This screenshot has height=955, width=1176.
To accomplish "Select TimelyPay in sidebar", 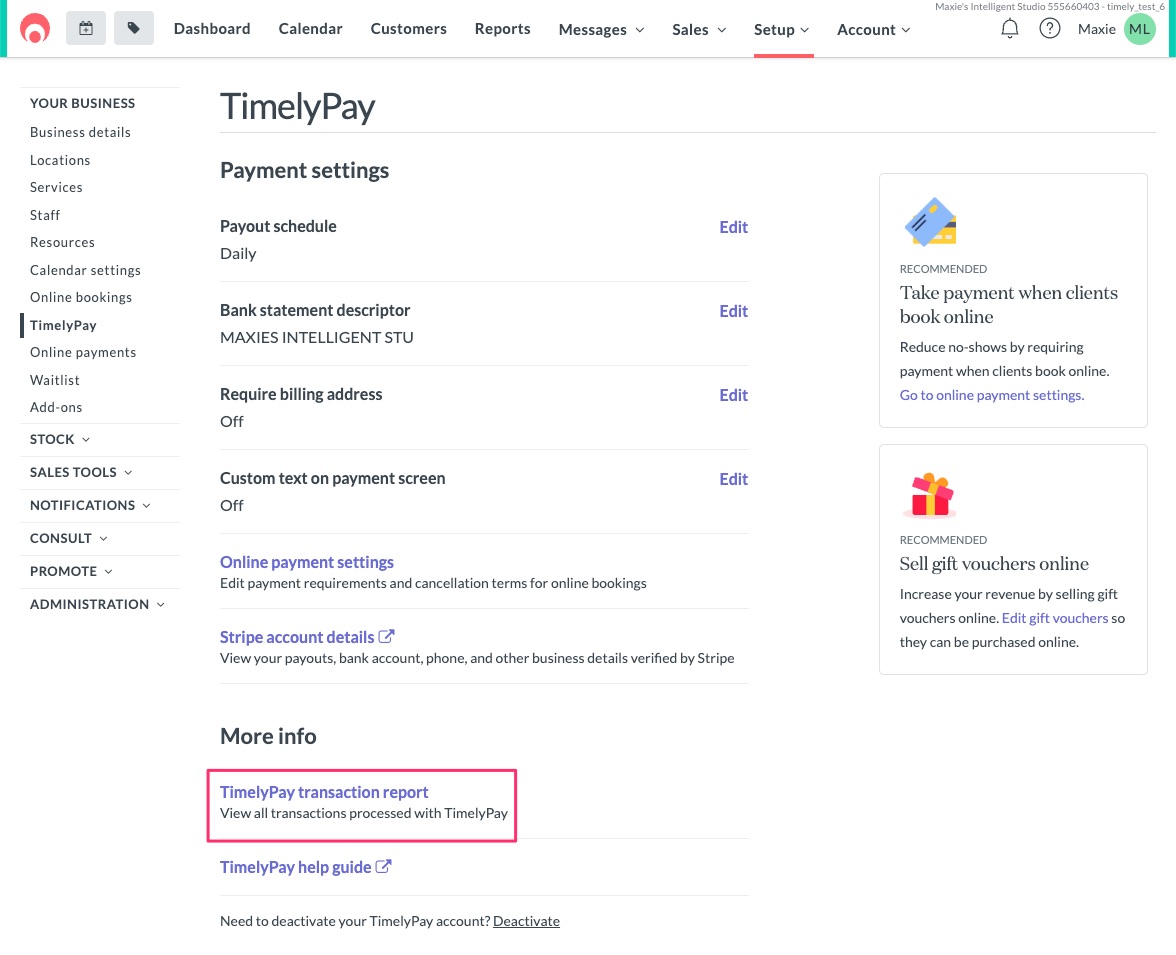I will 63,325.
